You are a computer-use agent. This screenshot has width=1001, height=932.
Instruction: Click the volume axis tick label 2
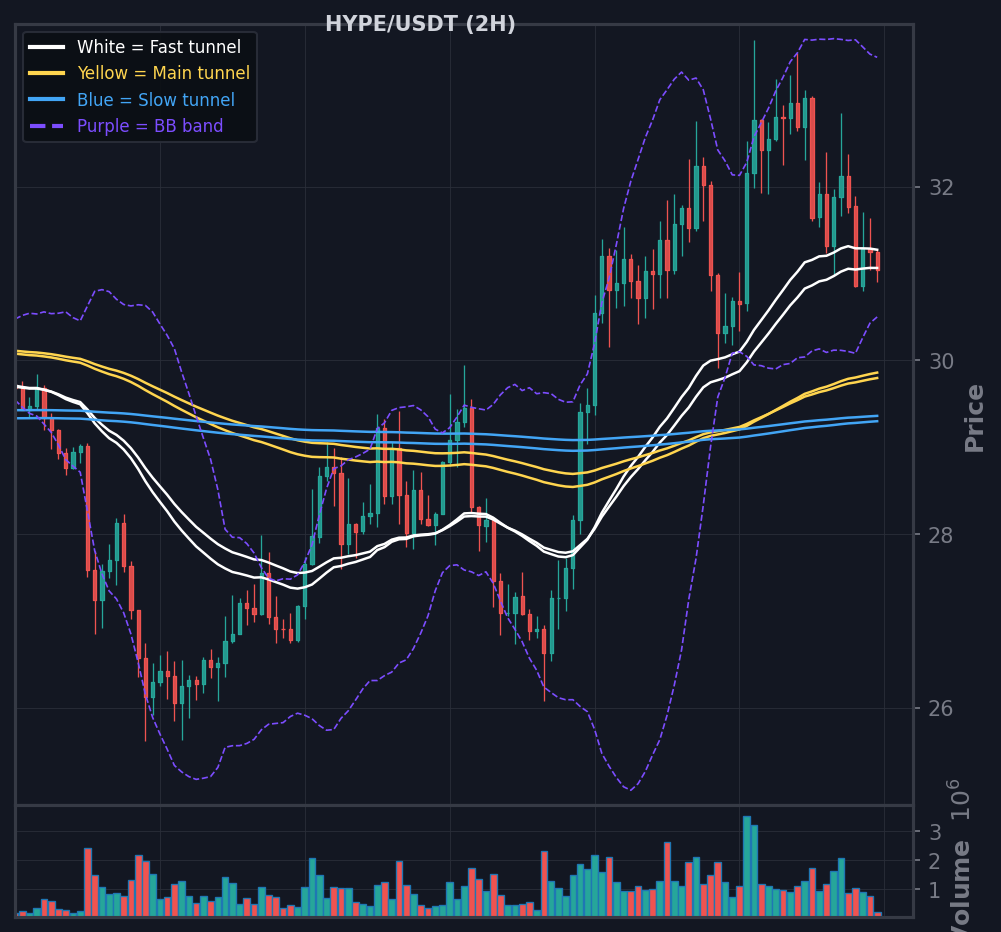[x=935, y=861]
